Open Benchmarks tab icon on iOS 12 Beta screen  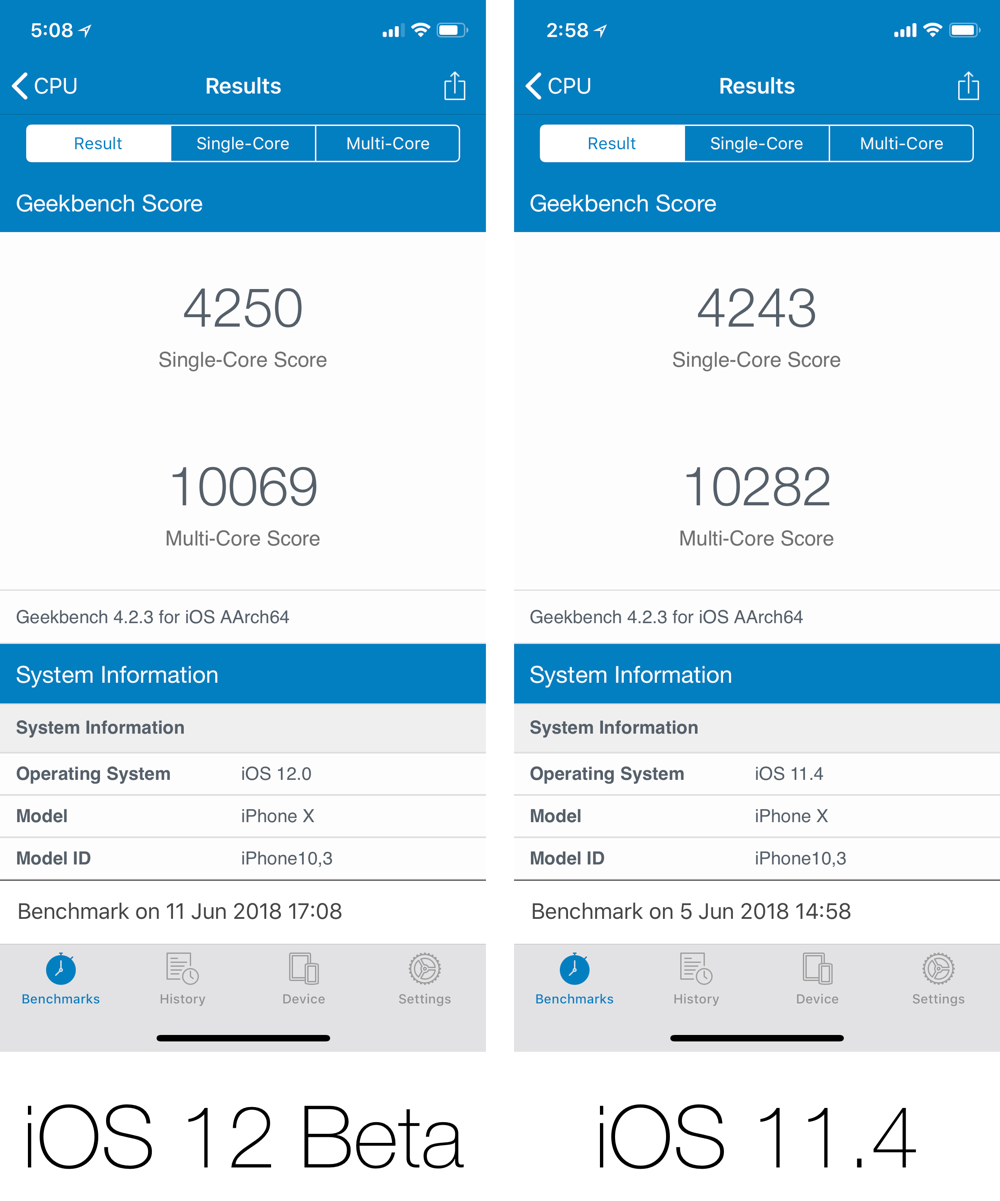pyautogui.click(x=61, y=969)
